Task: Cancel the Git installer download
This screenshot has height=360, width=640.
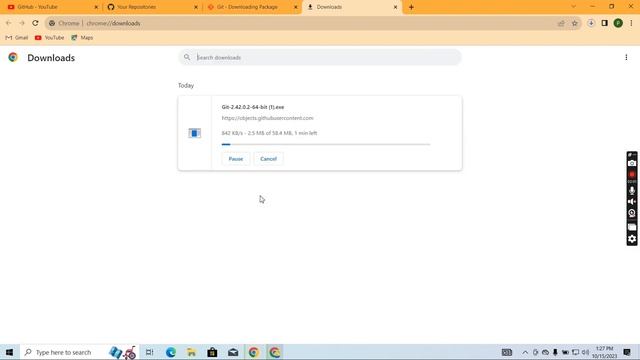Action: (268, 159)
